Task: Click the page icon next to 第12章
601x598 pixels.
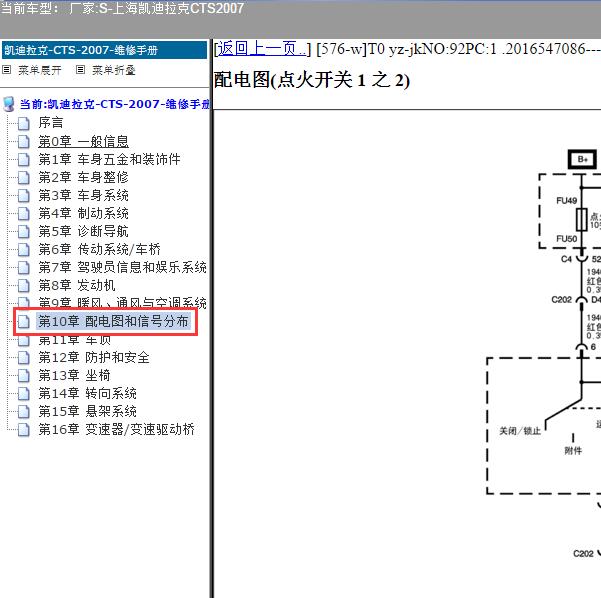Action: [24, 358]
